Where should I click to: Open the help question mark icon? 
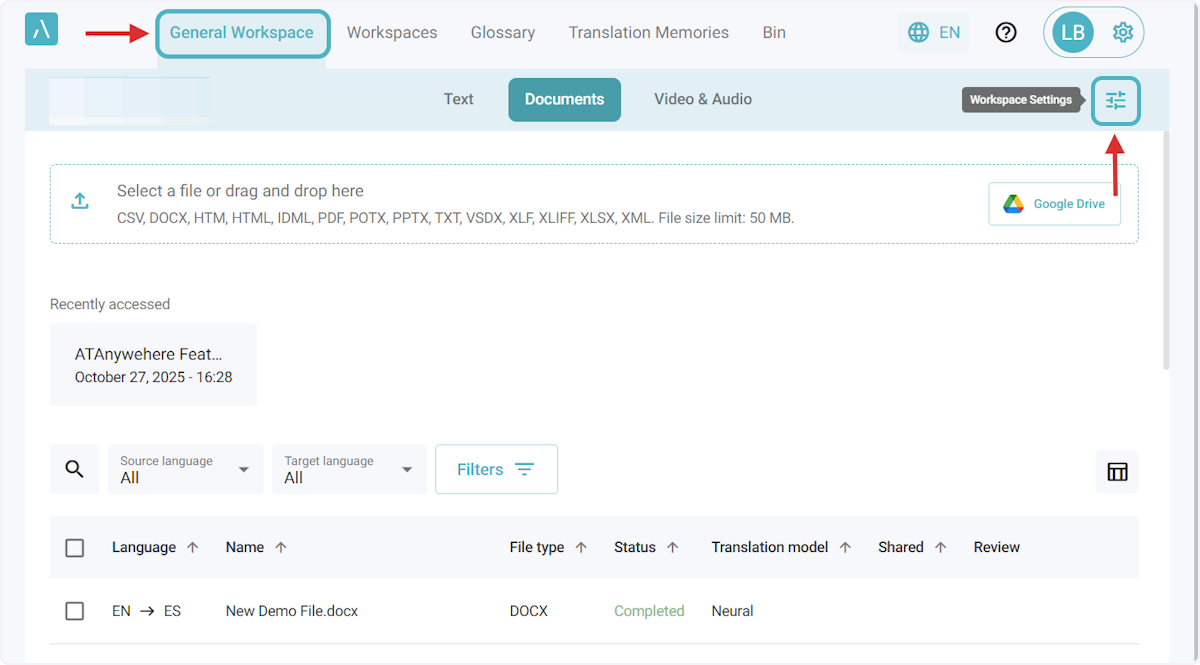1006,32
